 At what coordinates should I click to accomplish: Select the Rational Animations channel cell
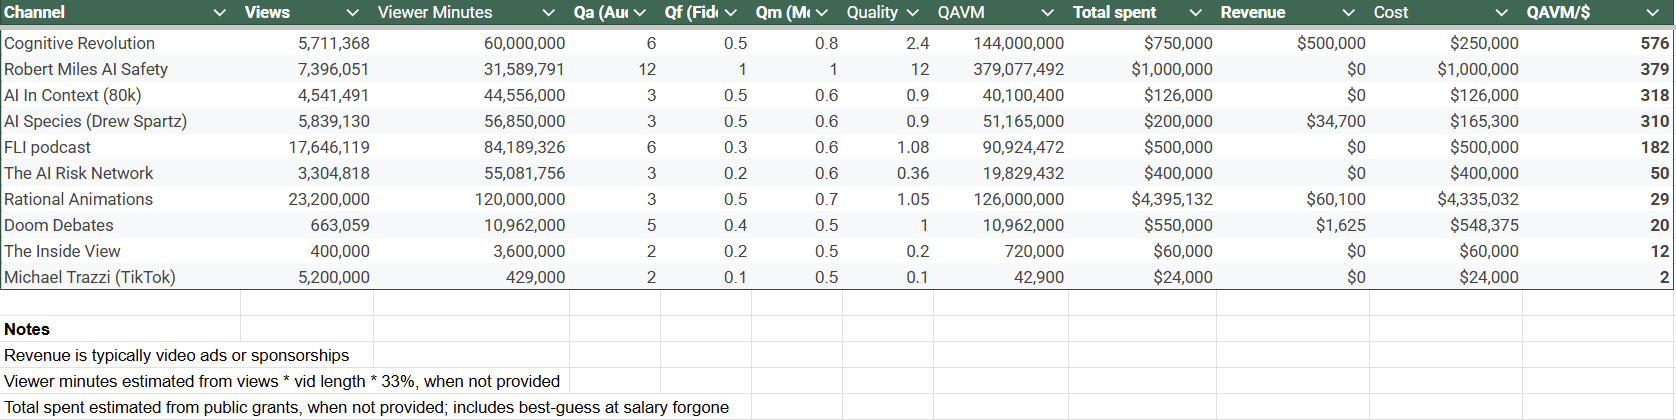[x=79, y=199]
